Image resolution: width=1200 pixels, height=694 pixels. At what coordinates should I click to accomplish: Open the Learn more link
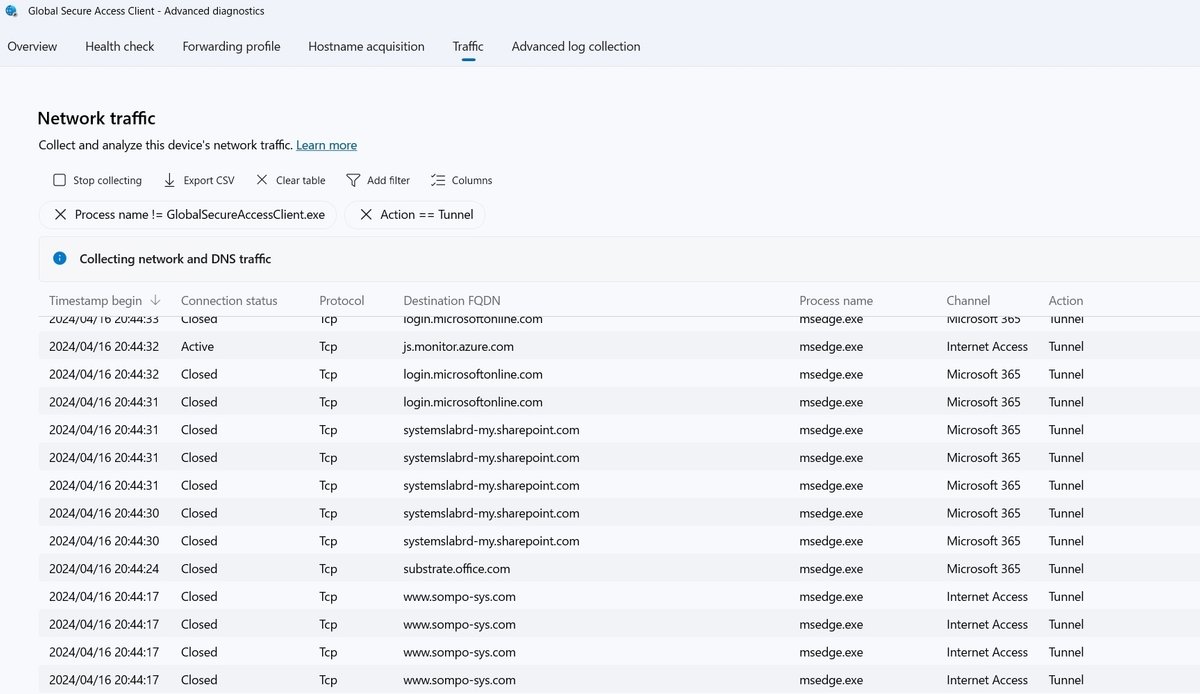(x=326, y=145)
